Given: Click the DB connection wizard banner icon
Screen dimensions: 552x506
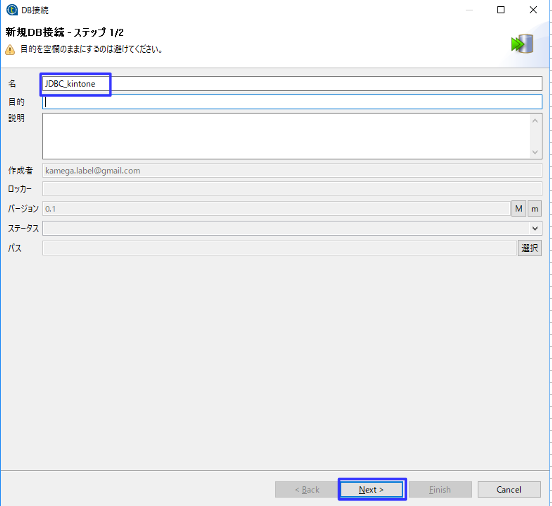Looking at the screenshot, I should coord(522,44).
